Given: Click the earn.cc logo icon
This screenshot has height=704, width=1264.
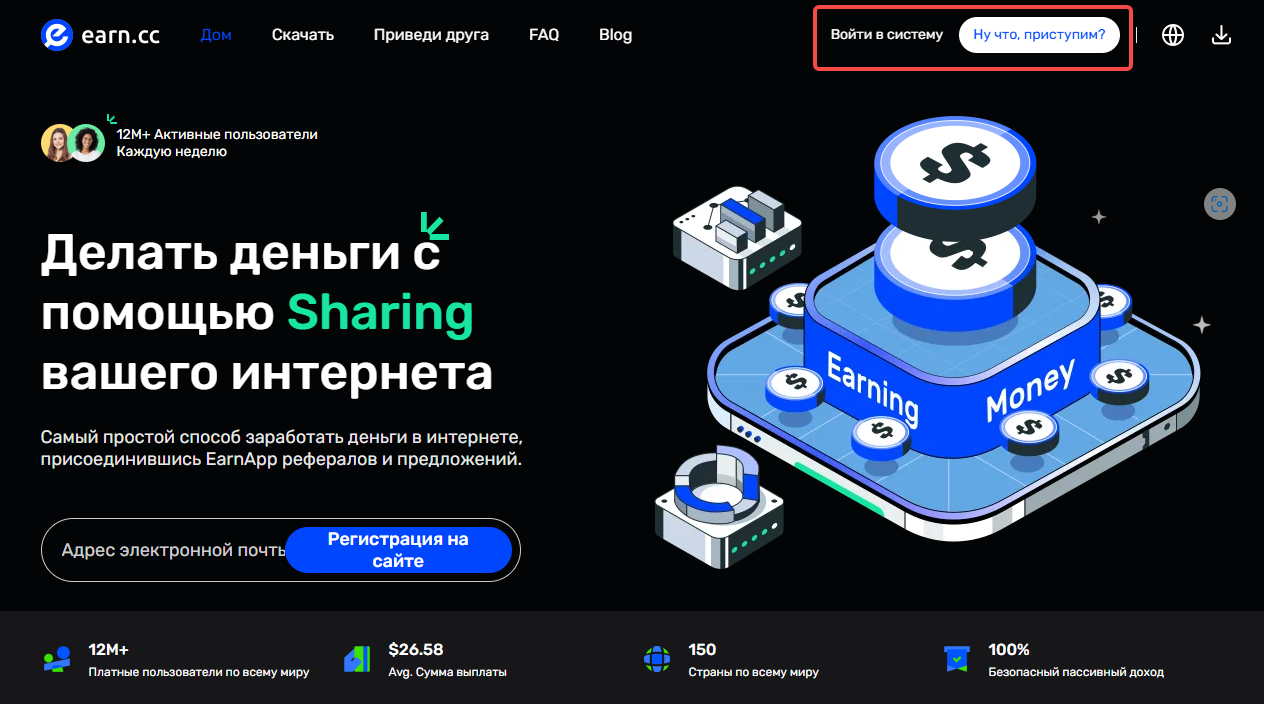Looking at the screenshot, I should click(x=57, y=35).
